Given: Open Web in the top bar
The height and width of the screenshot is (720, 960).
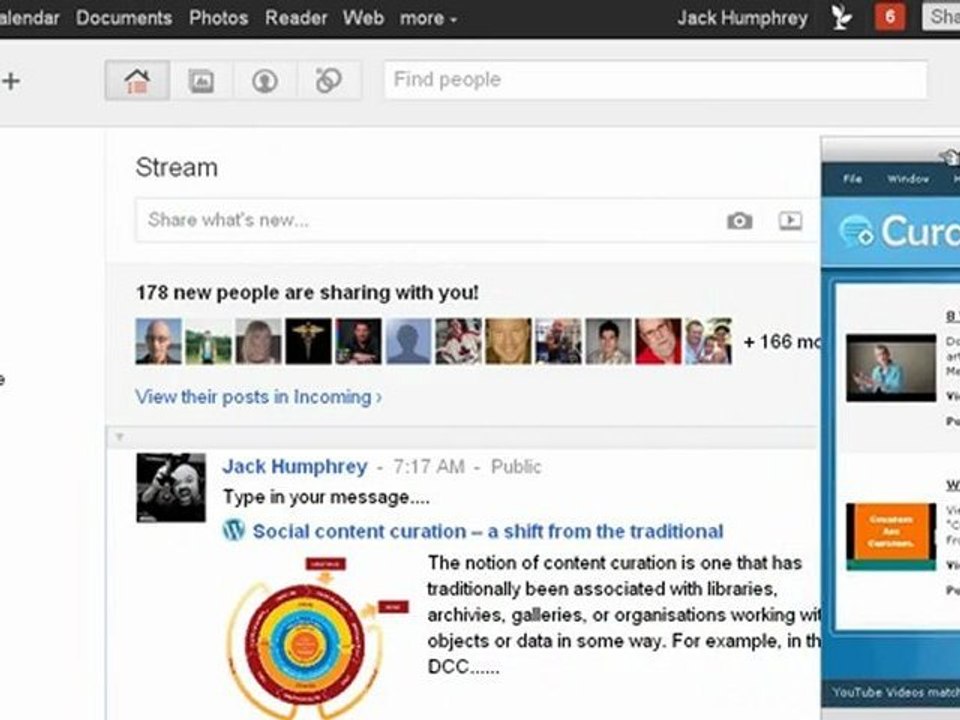Looking at the screenshot, I should point(363,18).
